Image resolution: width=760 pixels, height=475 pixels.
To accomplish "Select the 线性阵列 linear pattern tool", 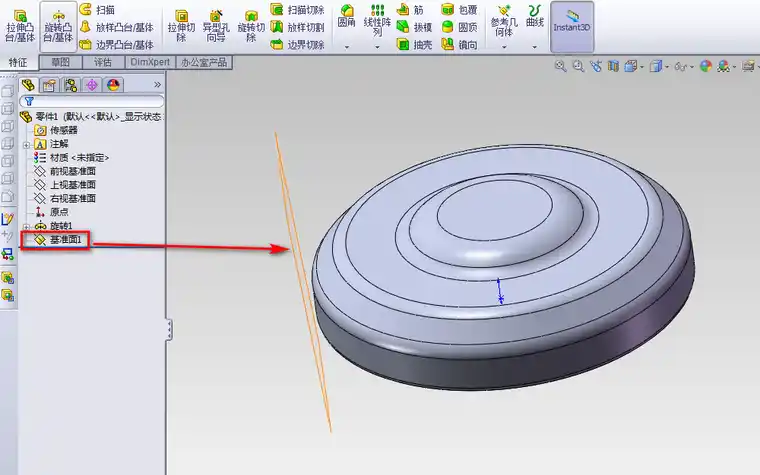I will pyautogui.click(x=377, y=20).
